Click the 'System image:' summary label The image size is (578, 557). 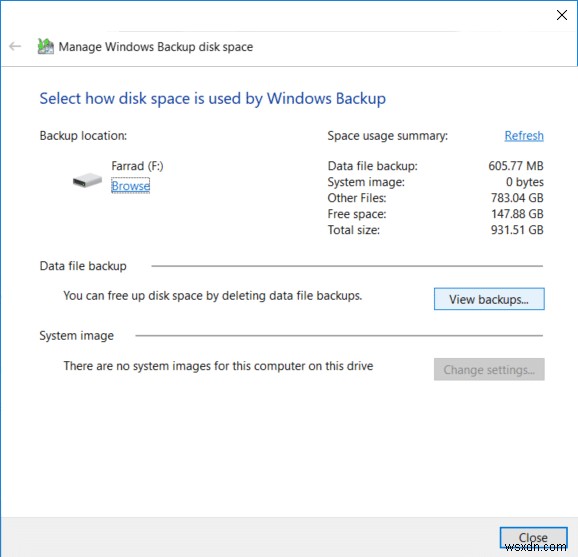point(366,182)
